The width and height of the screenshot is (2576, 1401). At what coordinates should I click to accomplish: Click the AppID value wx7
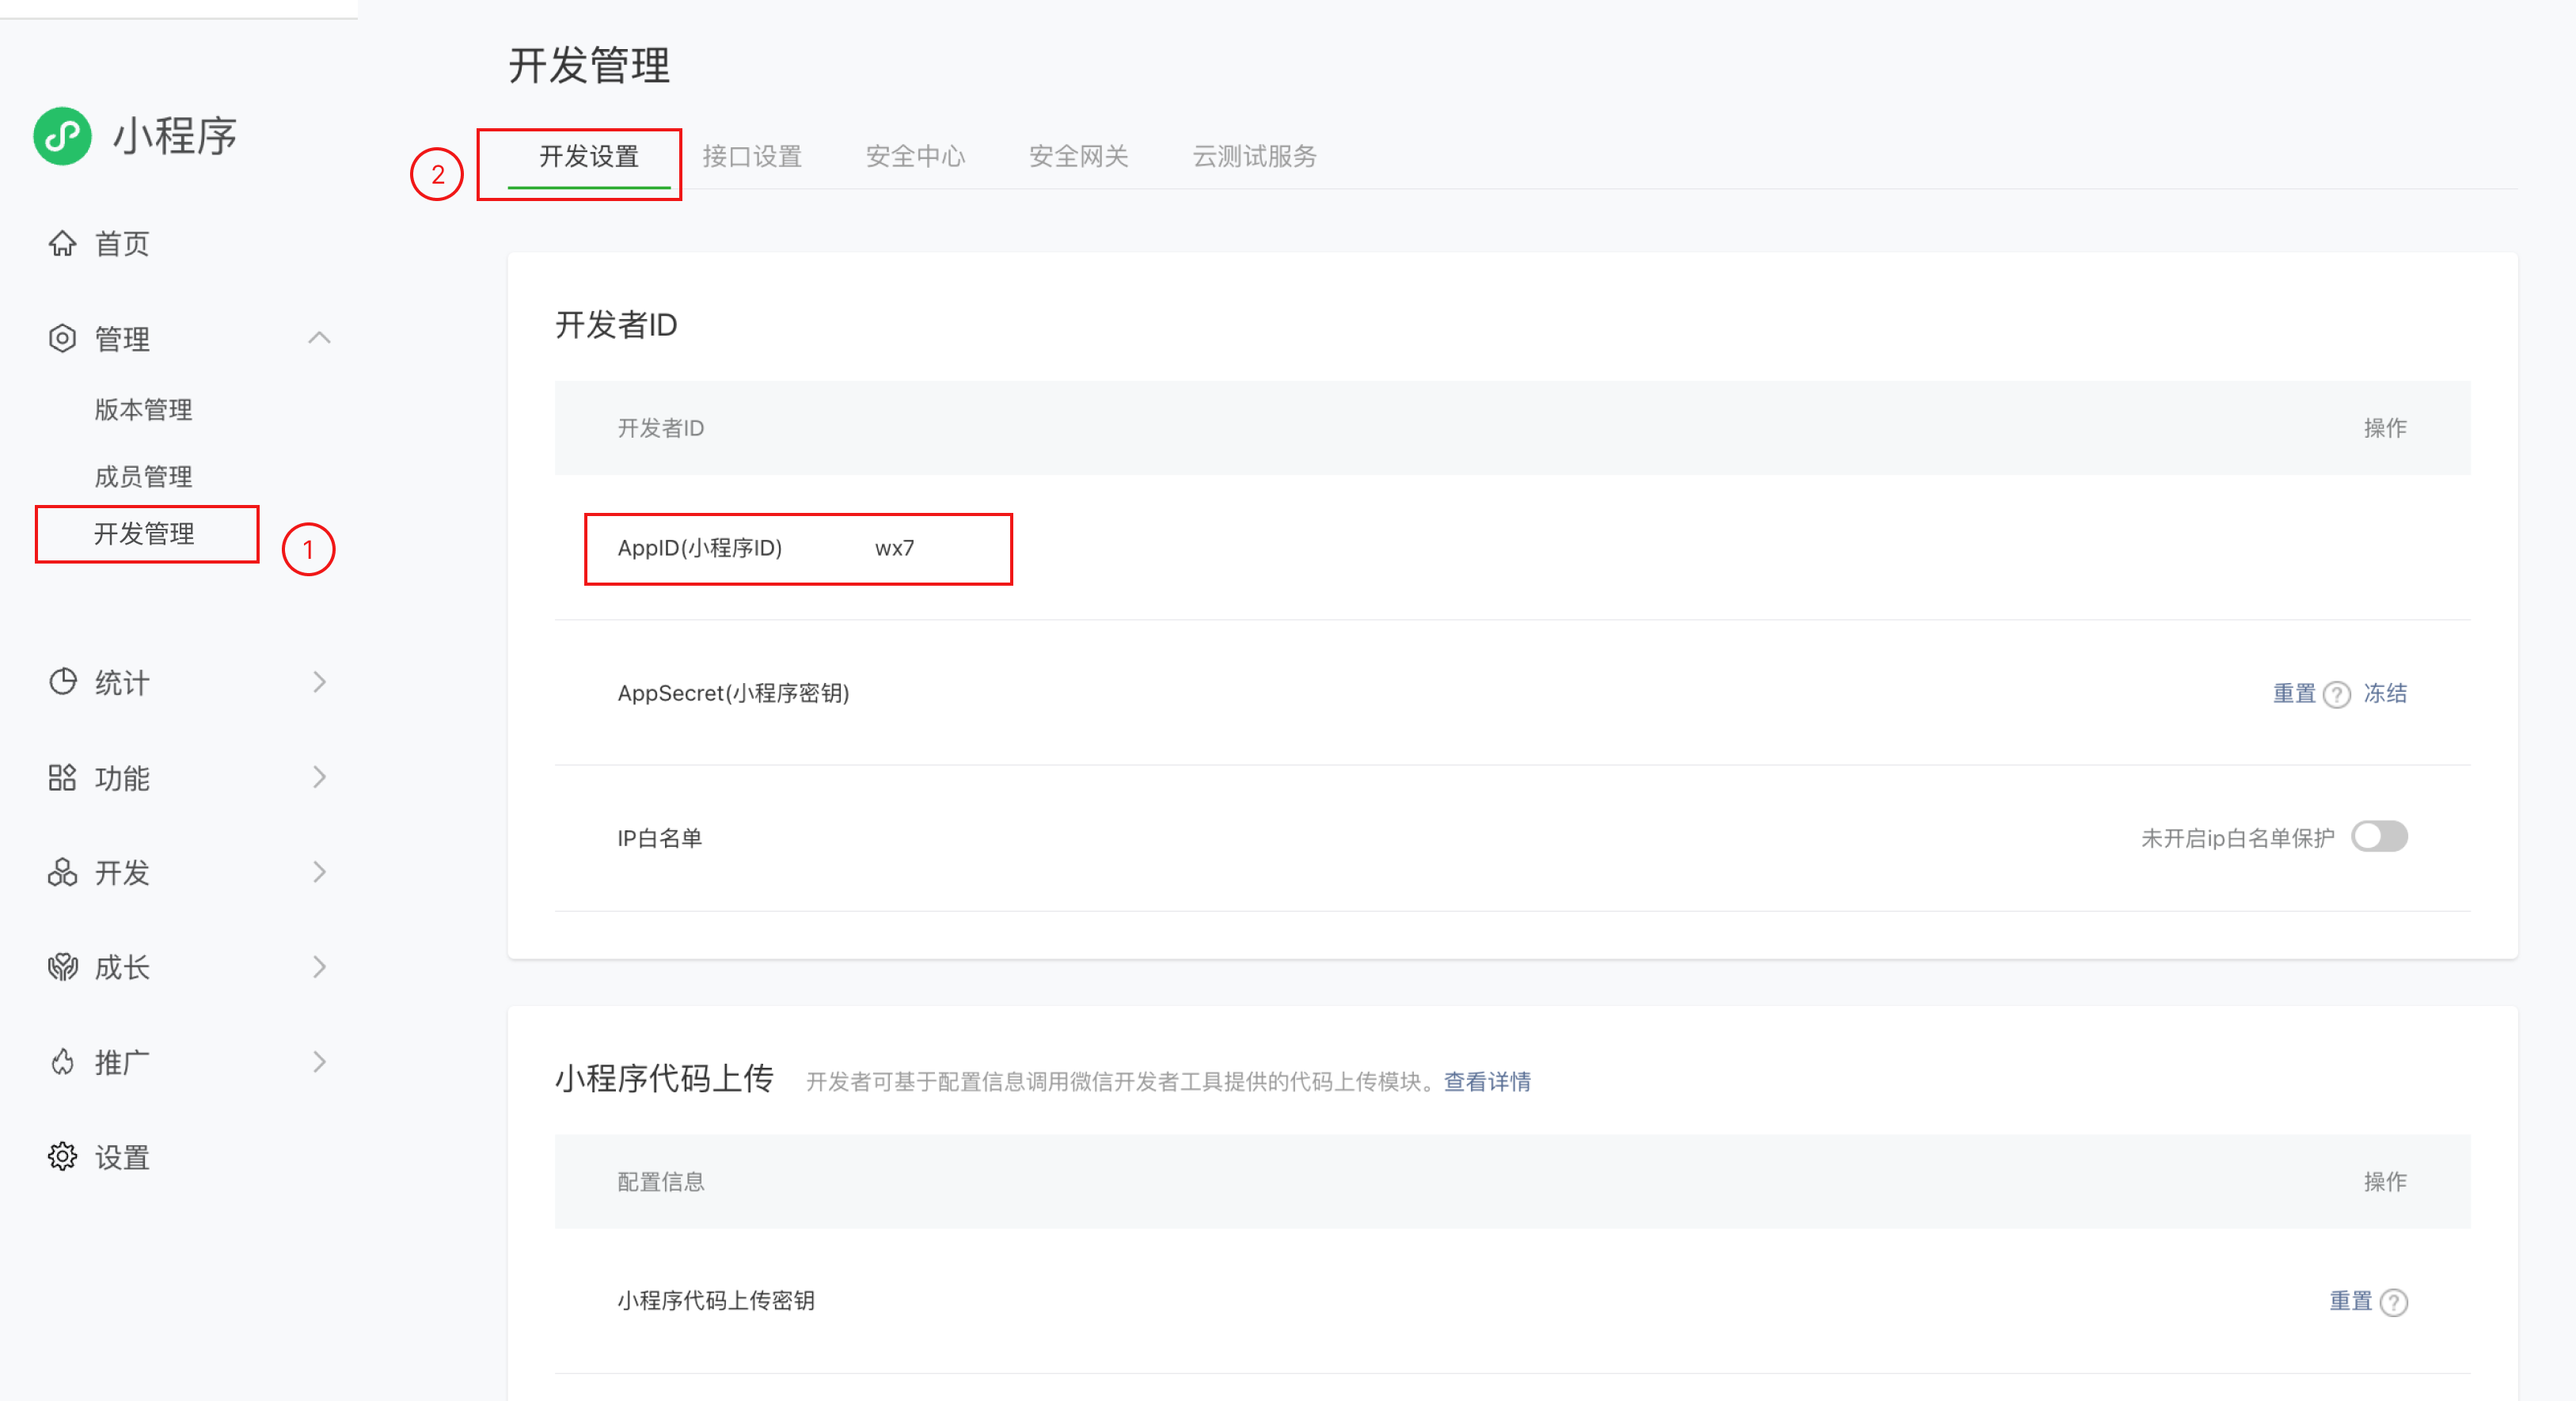pos(894,548)
